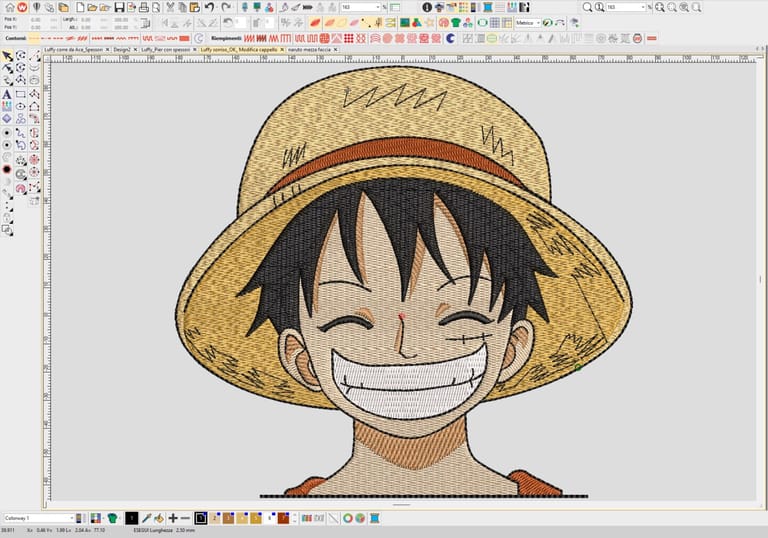Close the Design2 tab
768x538 pixels.
(x=136, y=49)
